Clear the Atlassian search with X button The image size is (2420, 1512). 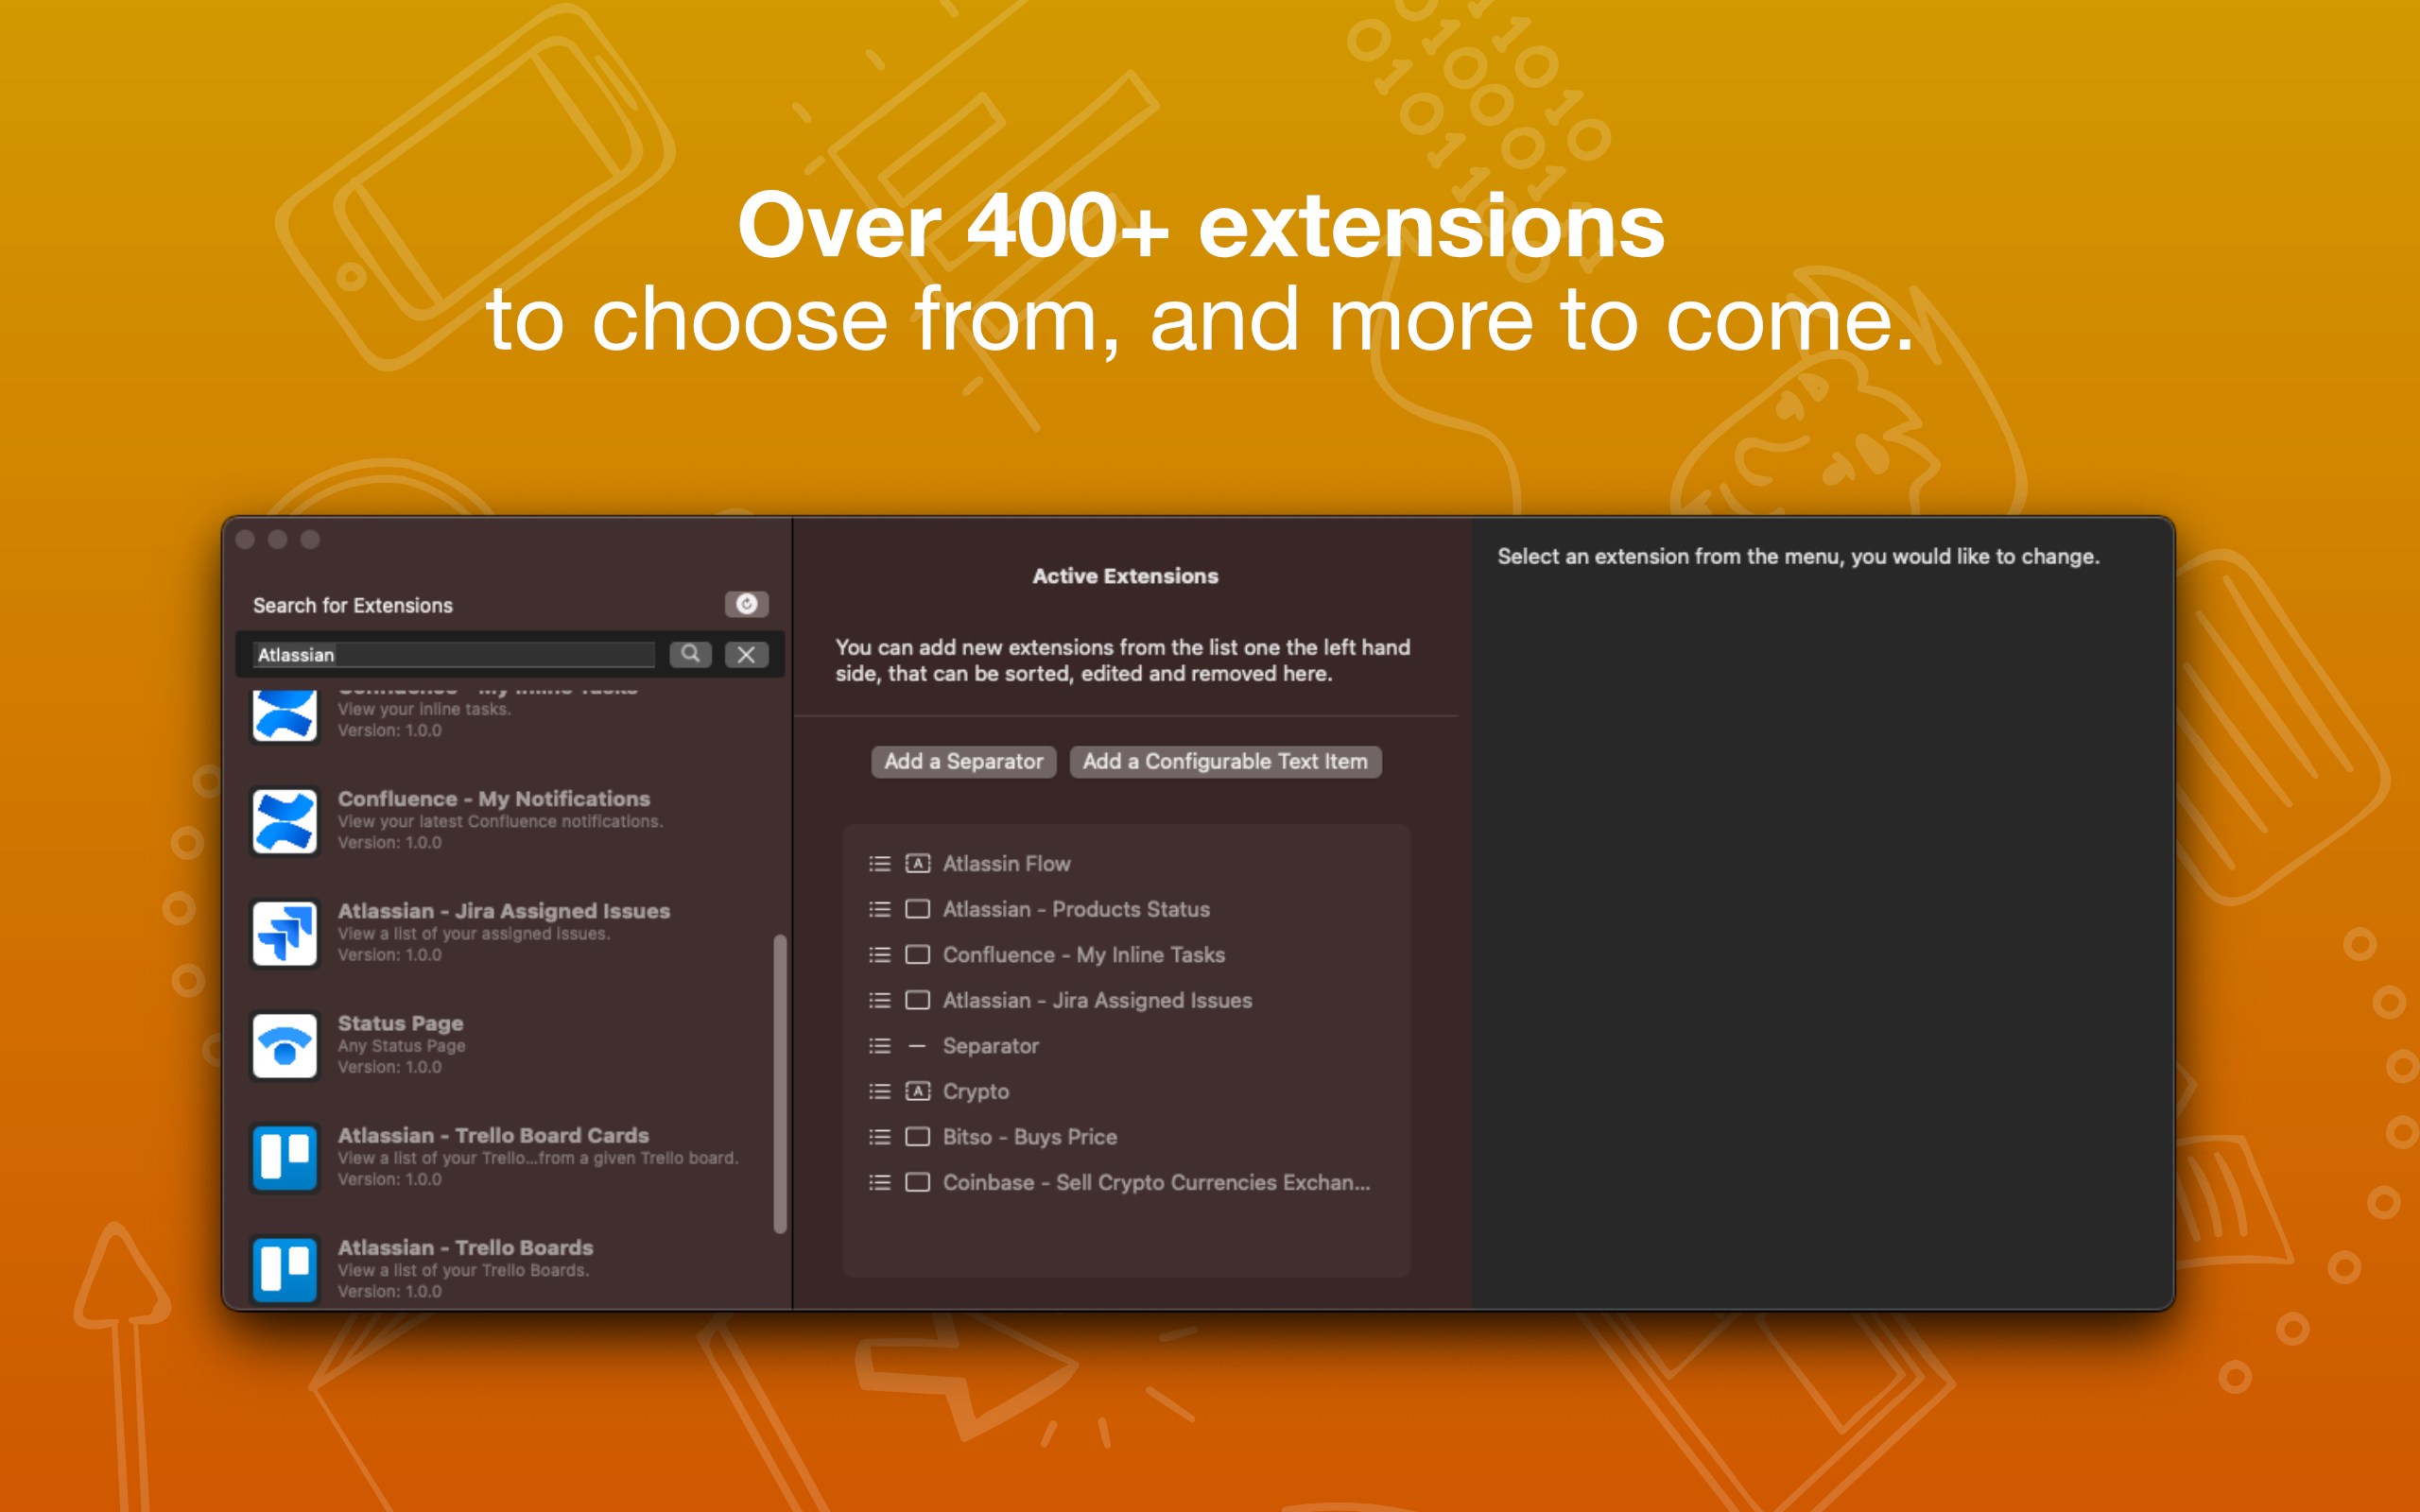pyautogui.click(x=746, y=654)
